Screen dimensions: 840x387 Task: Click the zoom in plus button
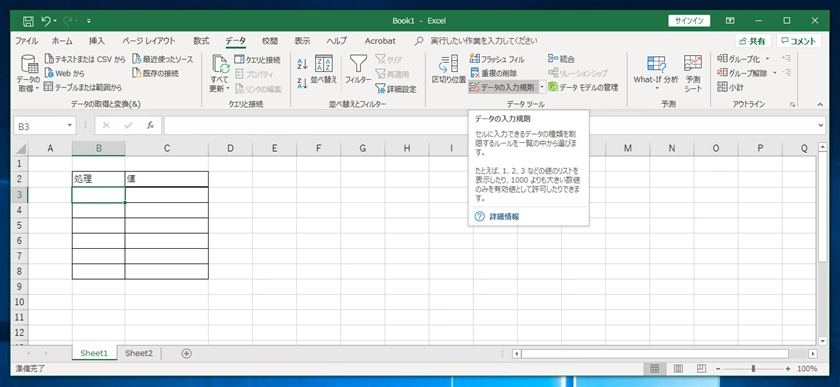(x=788, y=369)
